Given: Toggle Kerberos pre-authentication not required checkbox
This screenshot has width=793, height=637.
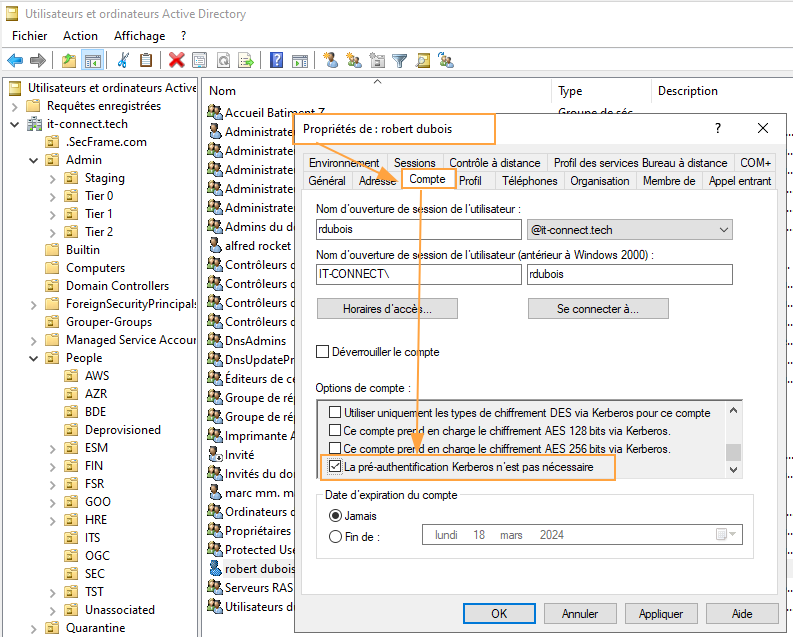Looking at the screenshot, I should point(335,466).
